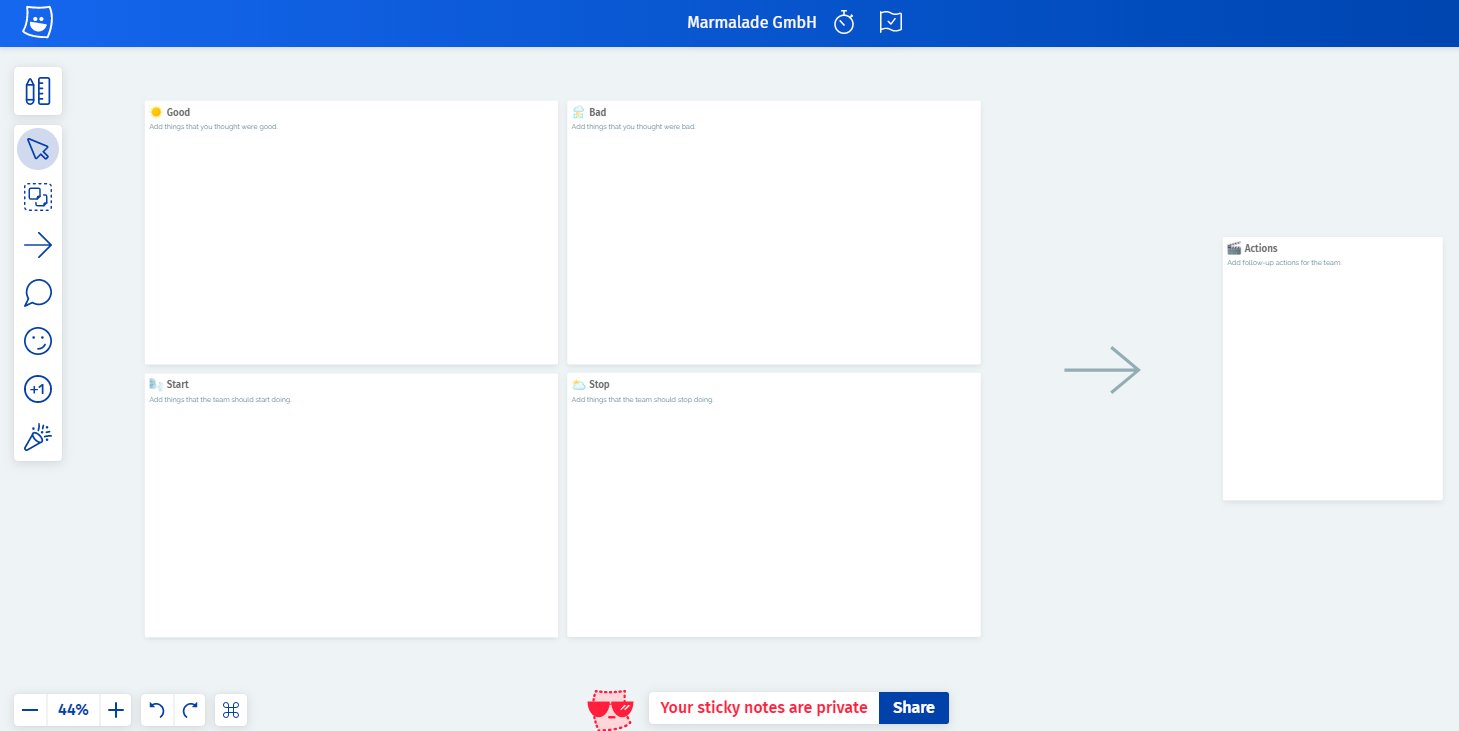Click the Share sticky notes button
Image resolution: width=1459 pixels, height=731 pixels.
(914, 708)
